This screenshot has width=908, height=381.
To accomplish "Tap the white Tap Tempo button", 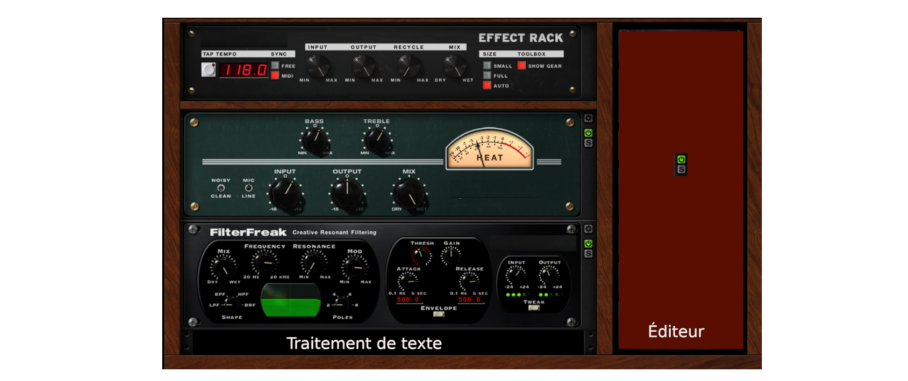I will pyautogui.click(x=208, y=69).
